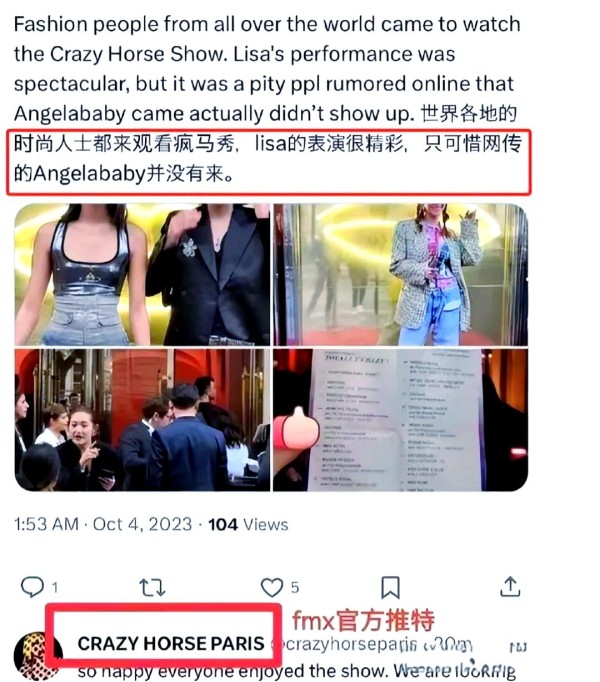
Task: Click the reply count of 1
Action: (55, 588)
